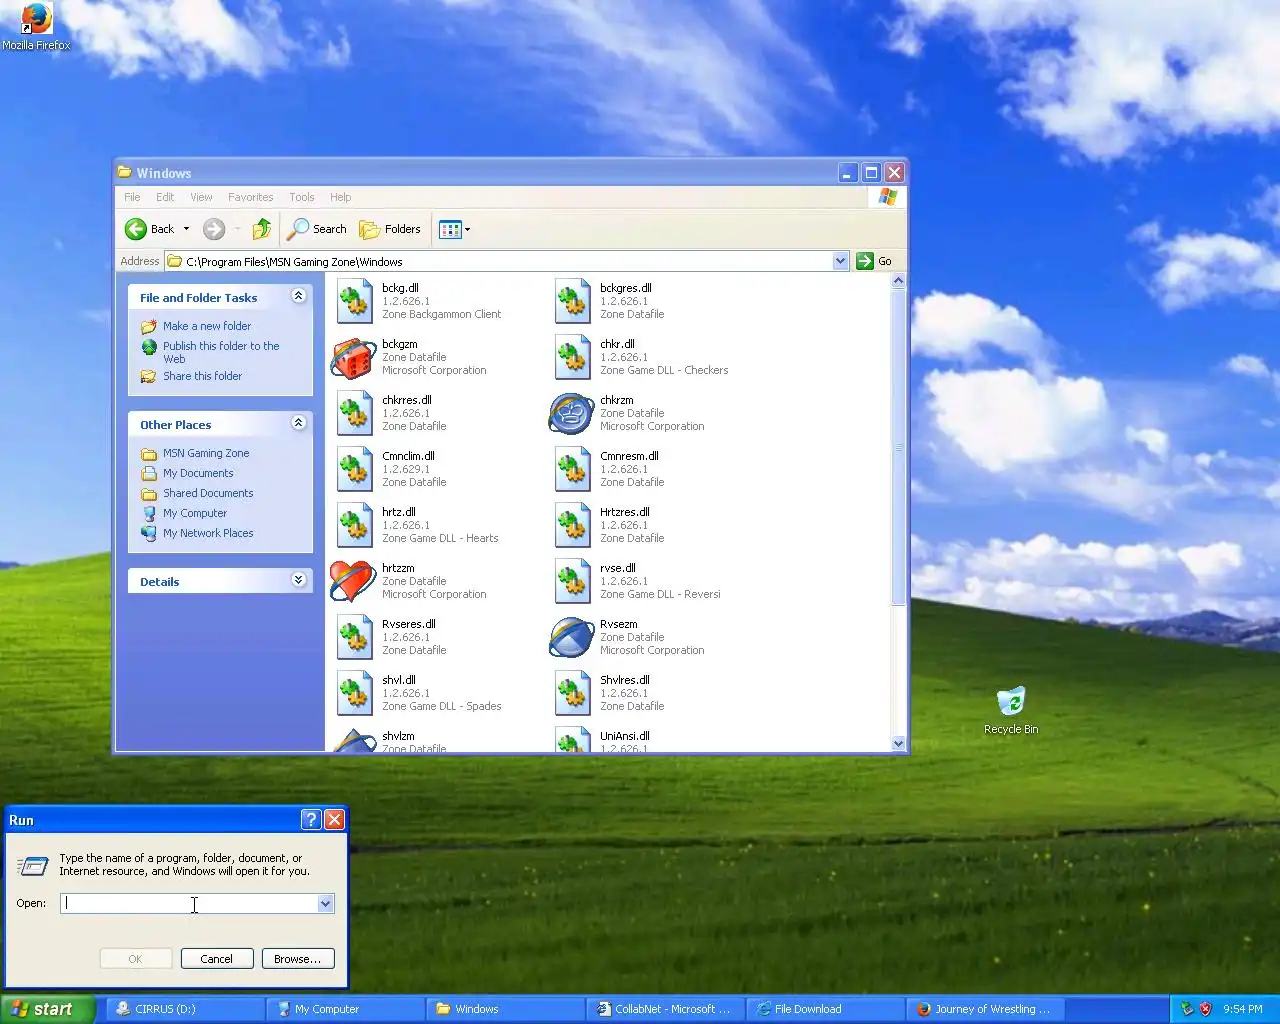Open the Edit menu
The image size is (1280, 1024).
tap(165, 197)
